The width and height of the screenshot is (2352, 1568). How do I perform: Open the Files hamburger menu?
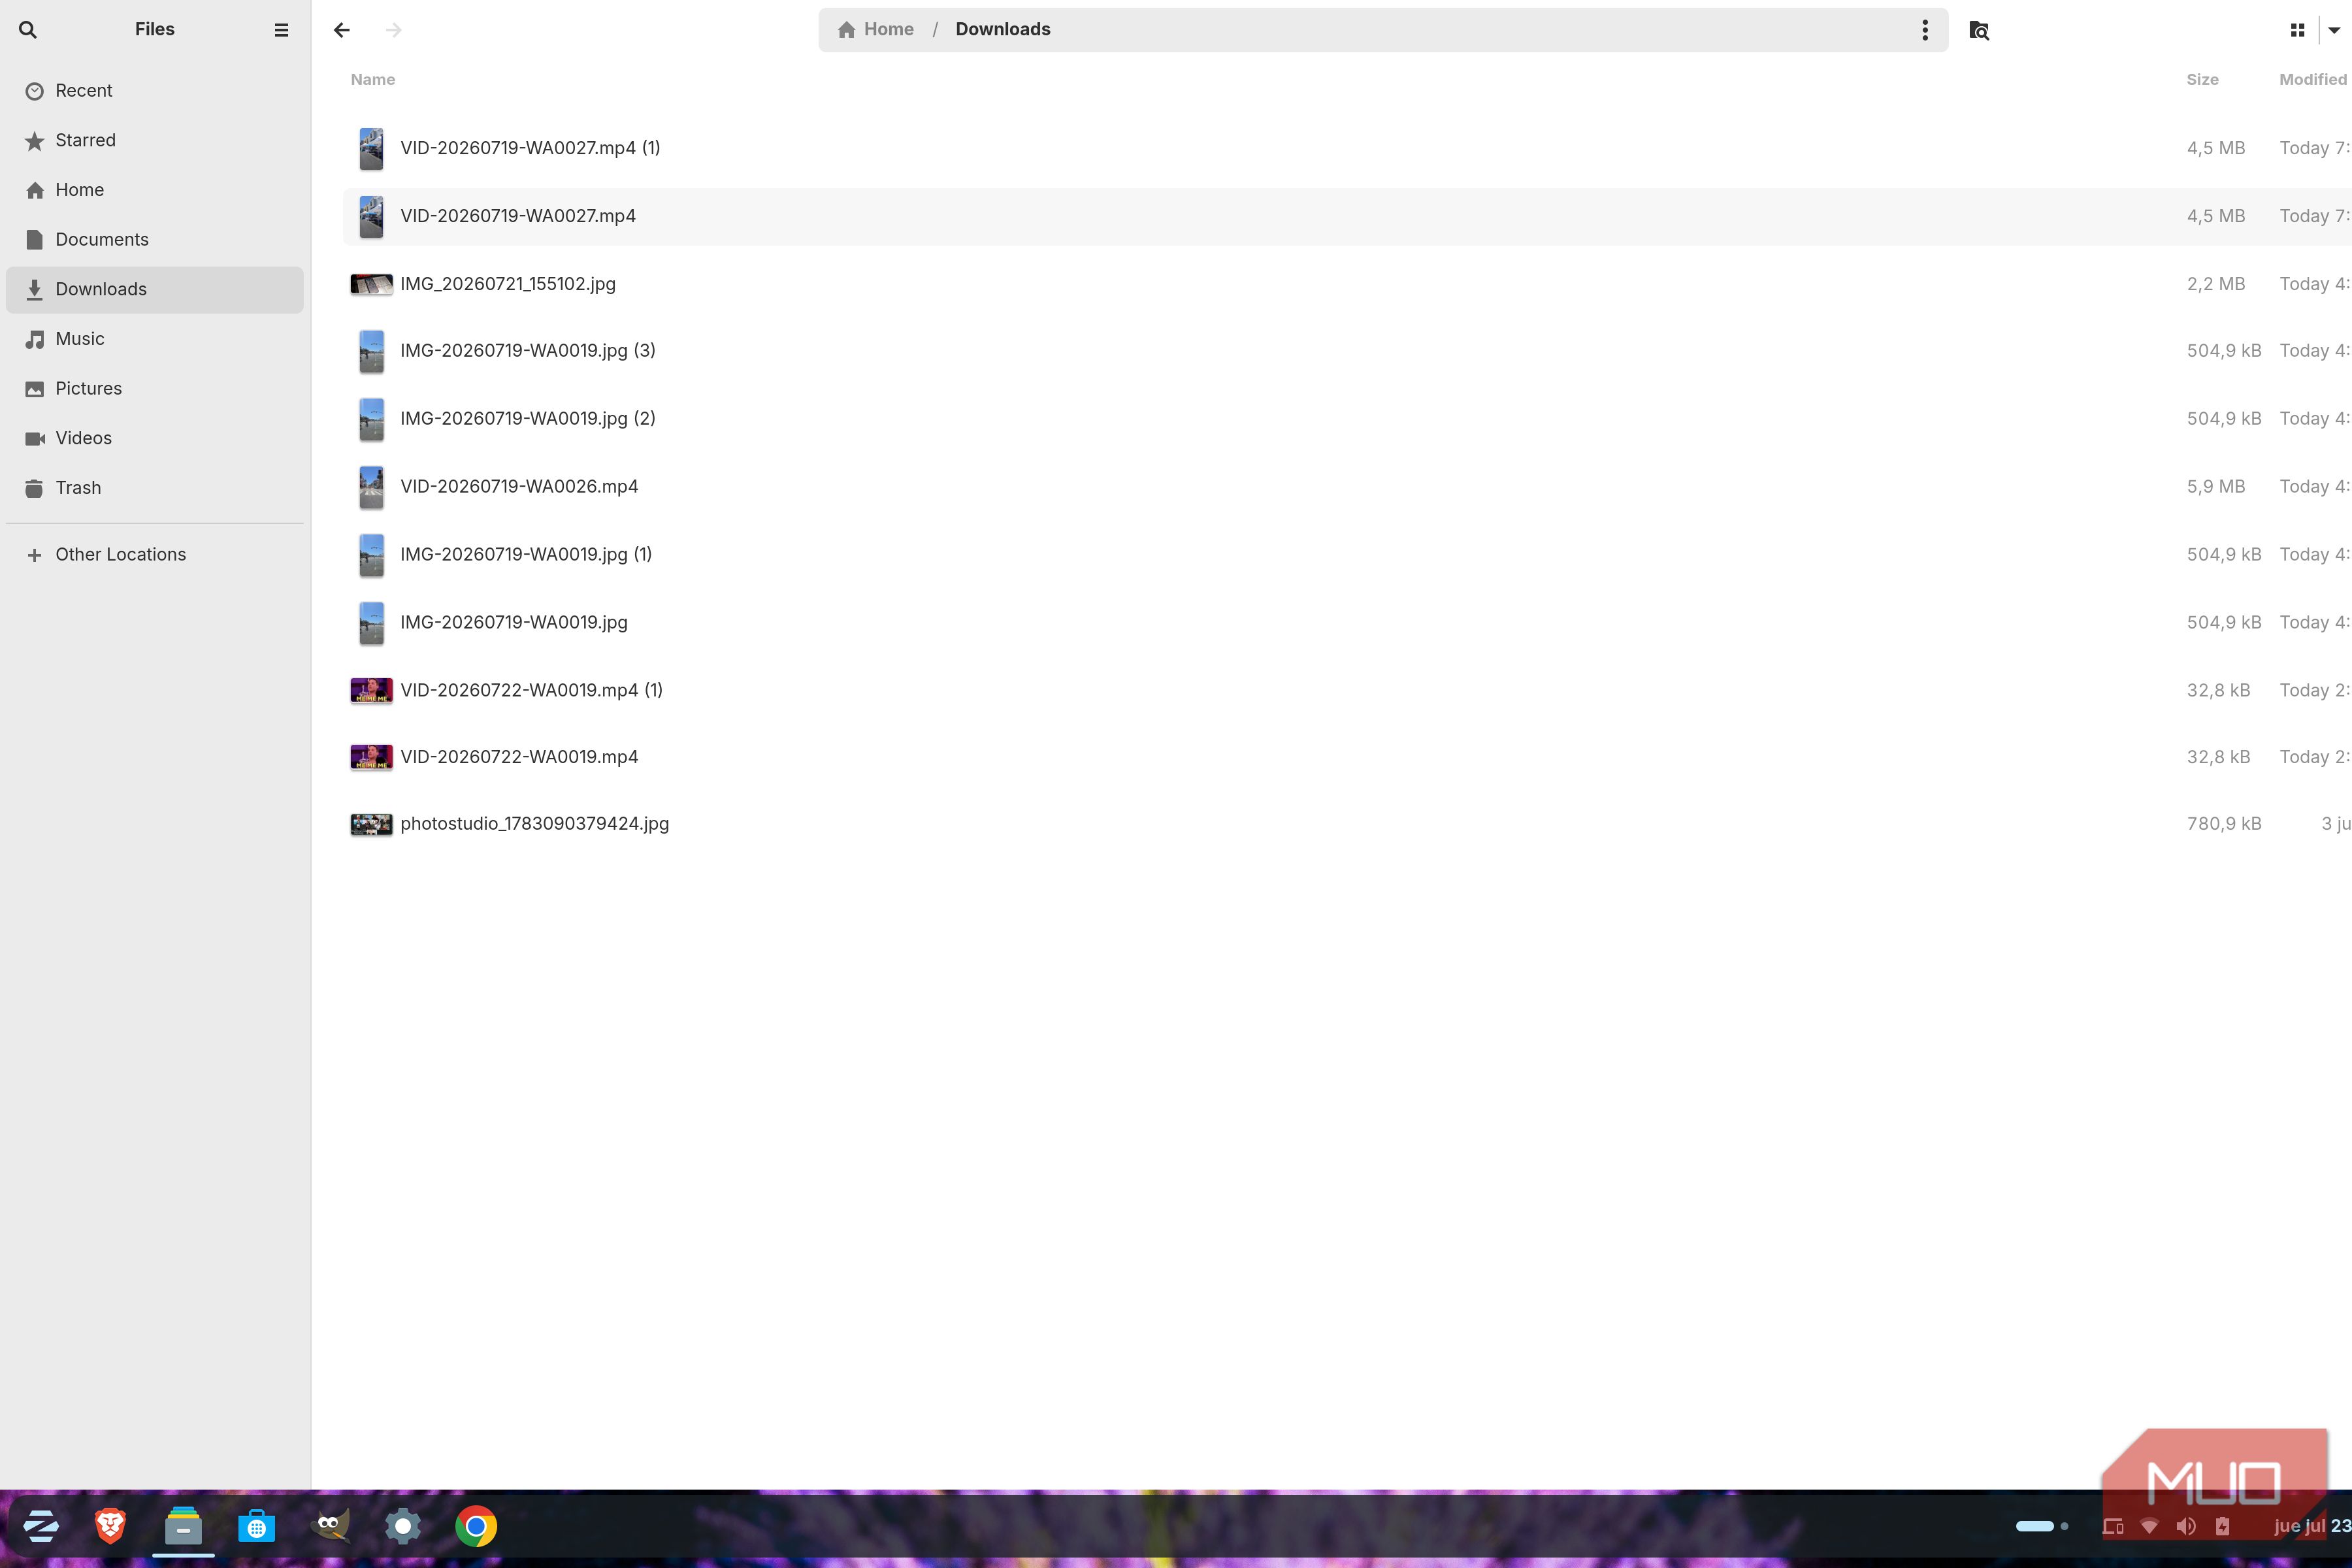(281, 30)
